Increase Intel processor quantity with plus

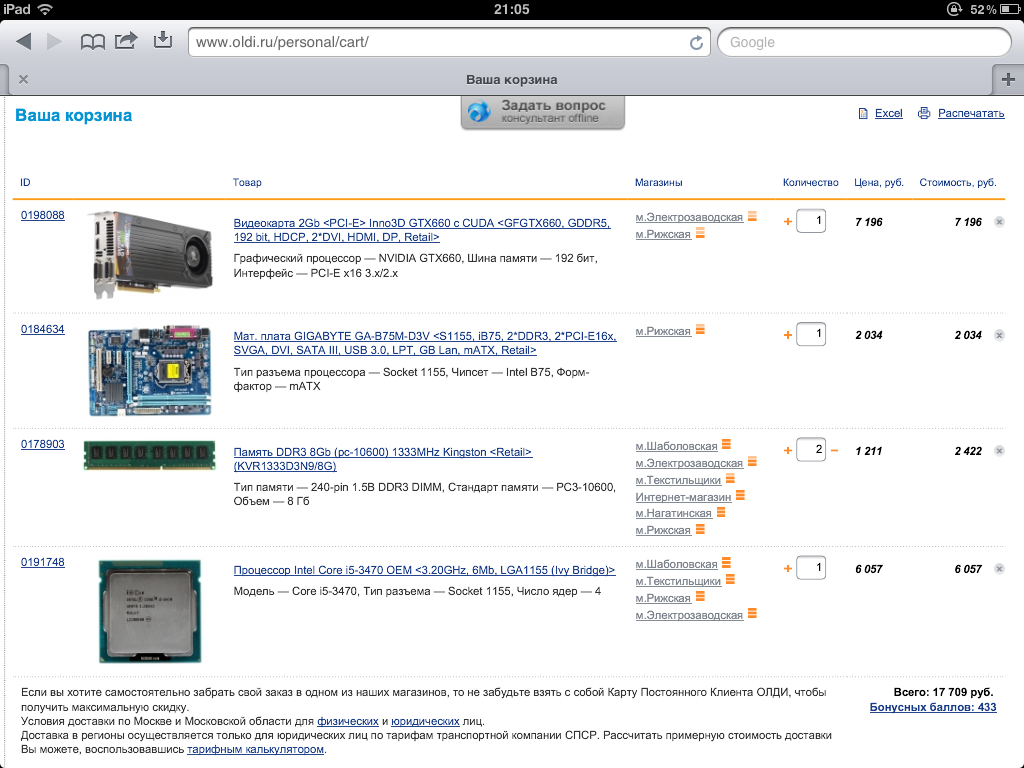click(x=788, y=568)
